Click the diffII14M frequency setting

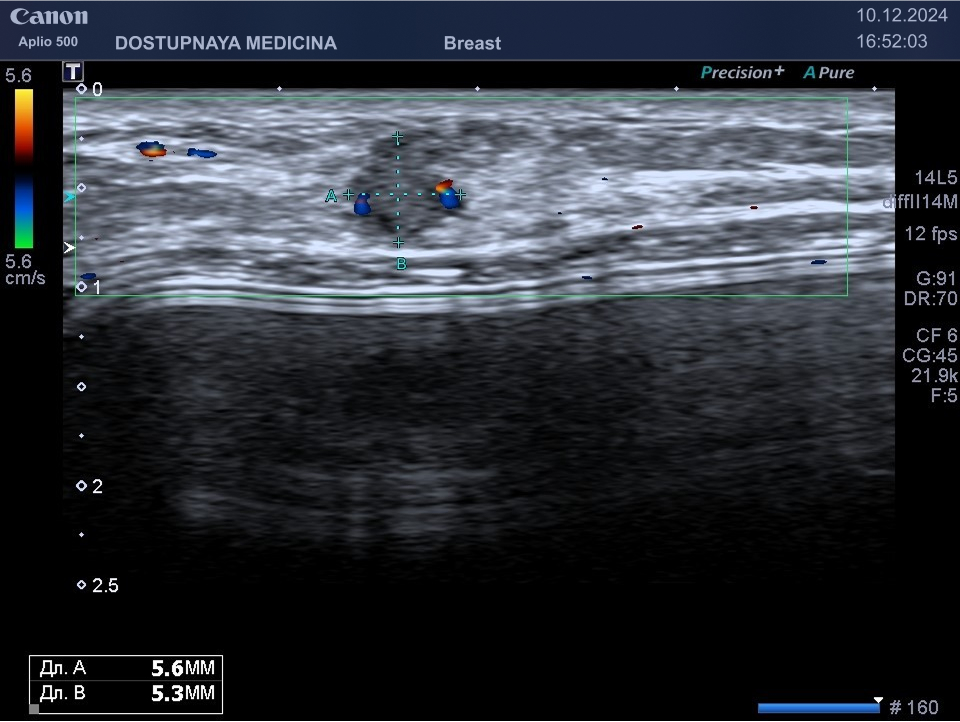click(x=920, y=202)
